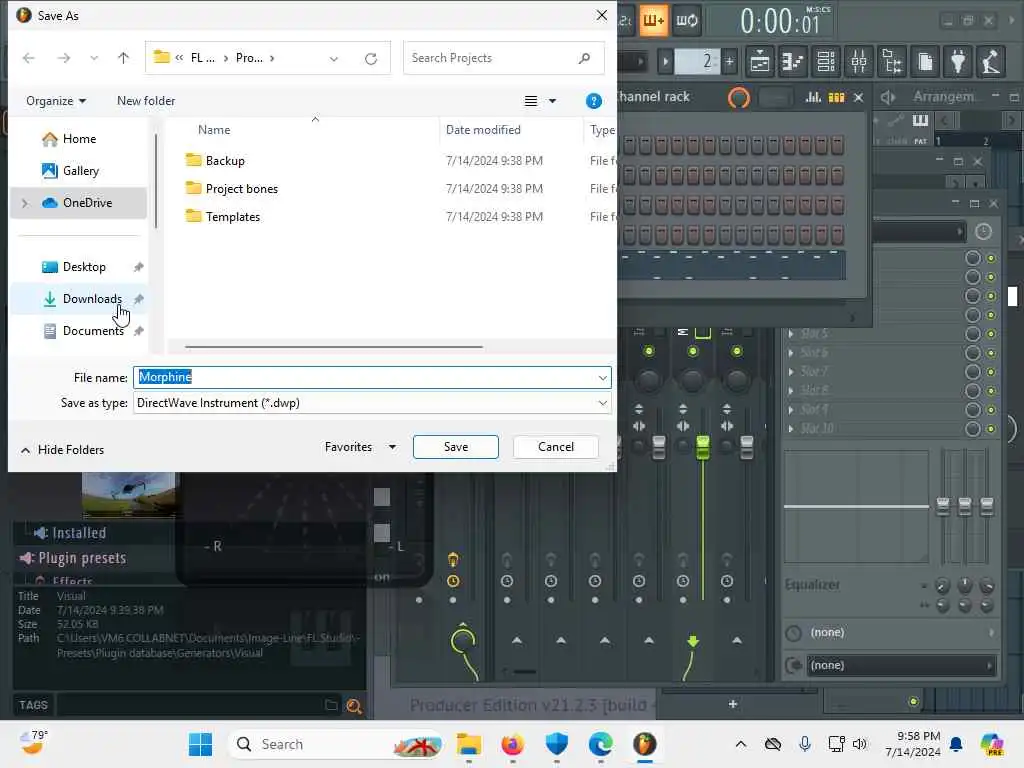The height and width of the screenshot is (768, 1024).
Task: Click the help question mark icon
Action: [x=594, y=101]
